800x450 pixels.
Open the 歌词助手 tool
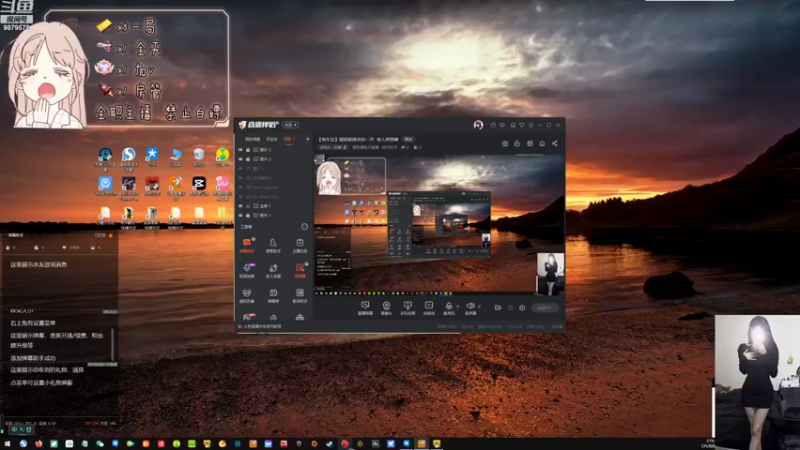pyautogui.click(x=299, y=294)
